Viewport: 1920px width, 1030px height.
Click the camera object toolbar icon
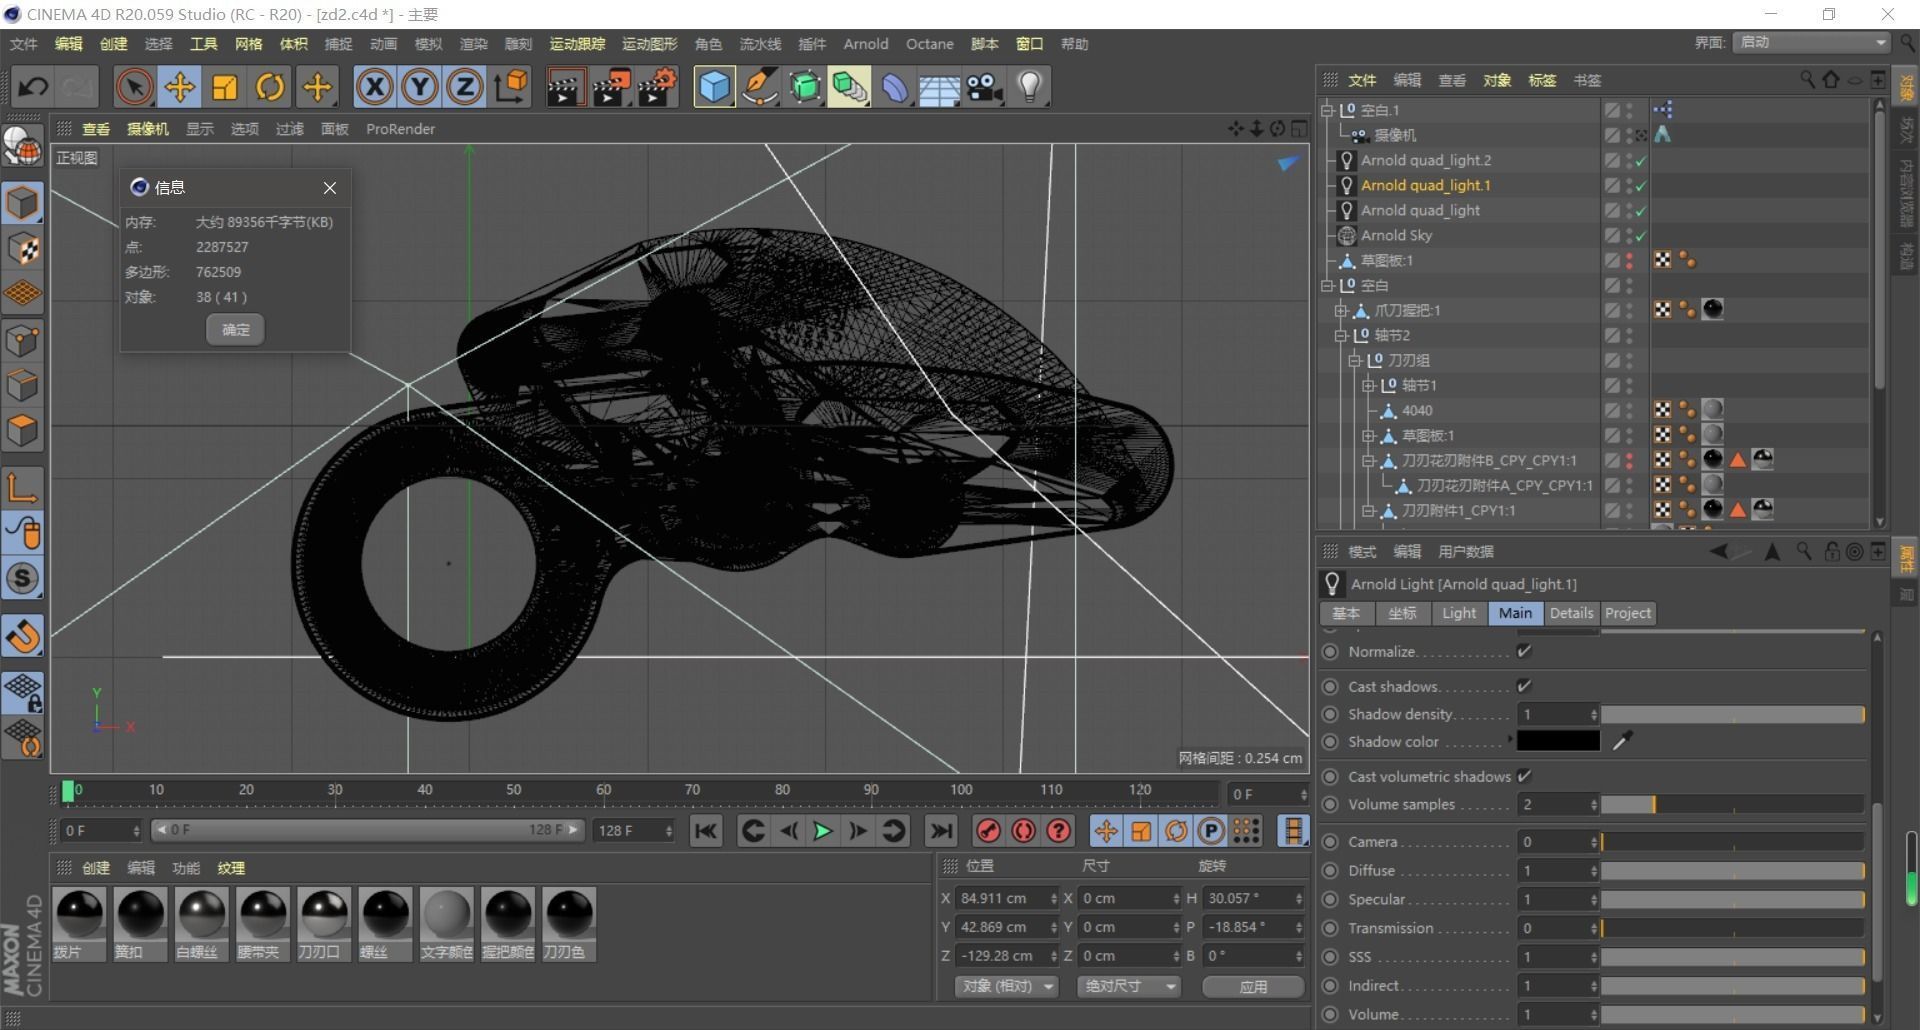pos(984,87)
